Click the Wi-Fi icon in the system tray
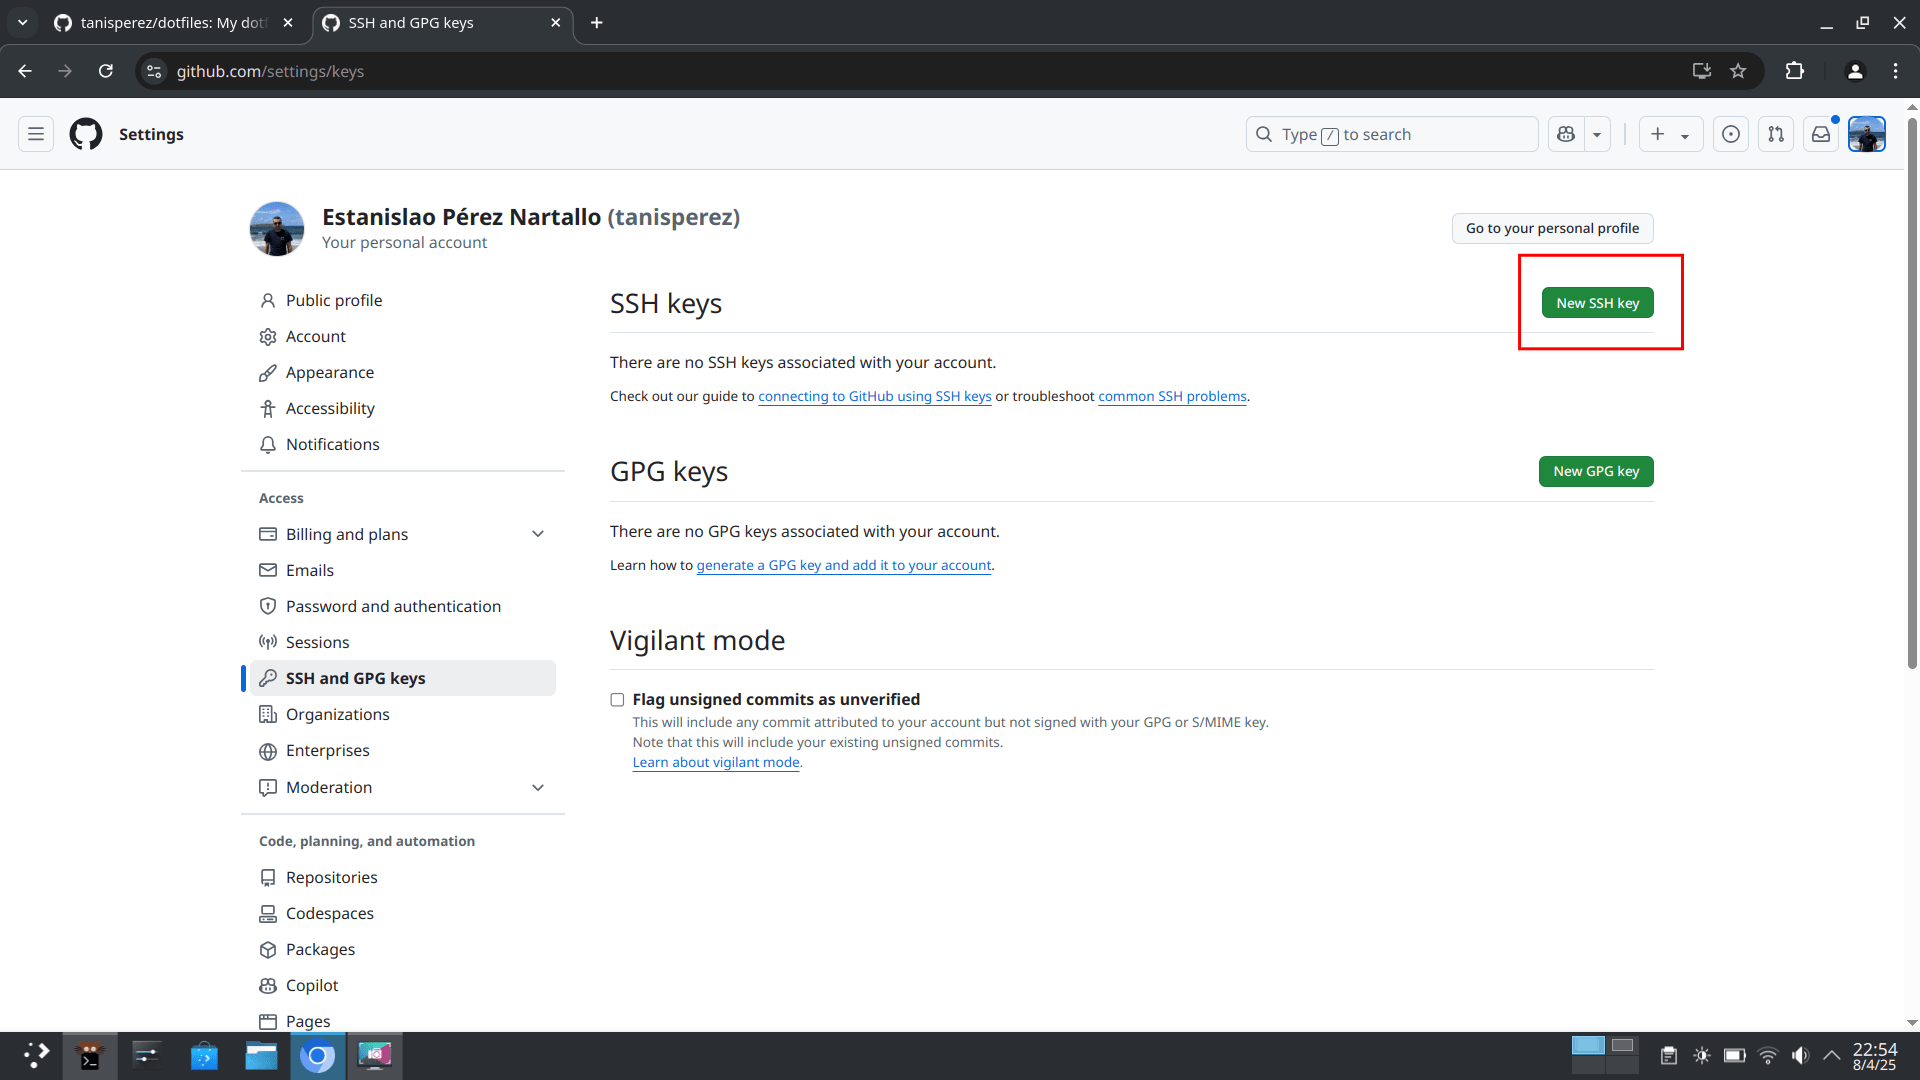Viewport: 1920px width, 1080px height. point(1769,1055)
